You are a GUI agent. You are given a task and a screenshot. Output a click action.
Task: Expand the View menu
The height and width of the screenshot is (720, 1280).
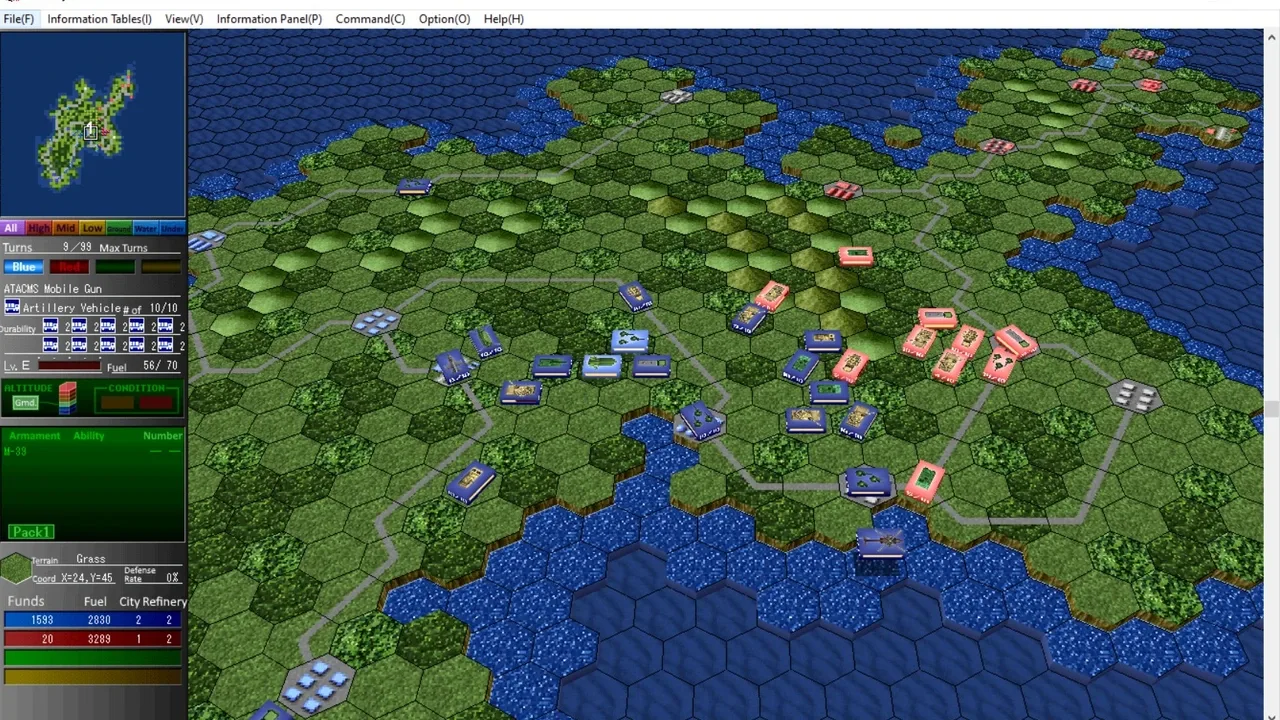184,19
